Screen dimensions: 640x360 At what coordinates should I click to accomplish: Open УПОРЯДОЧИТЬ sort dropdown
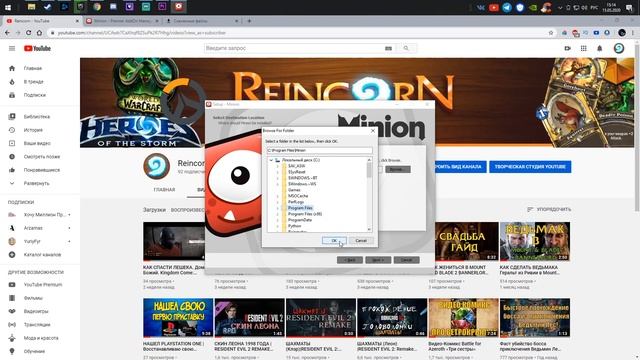pos(549,209)
